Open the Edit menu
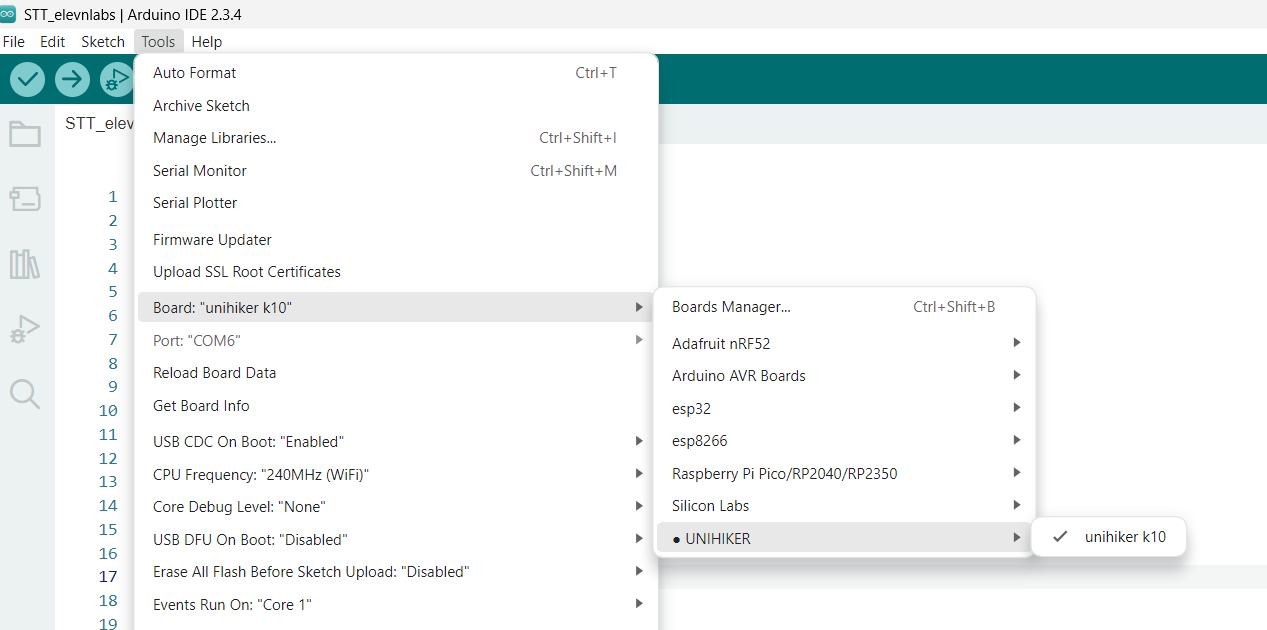Screen dimensions: 1267x630 pyautogui.click(x=52, y=42)
